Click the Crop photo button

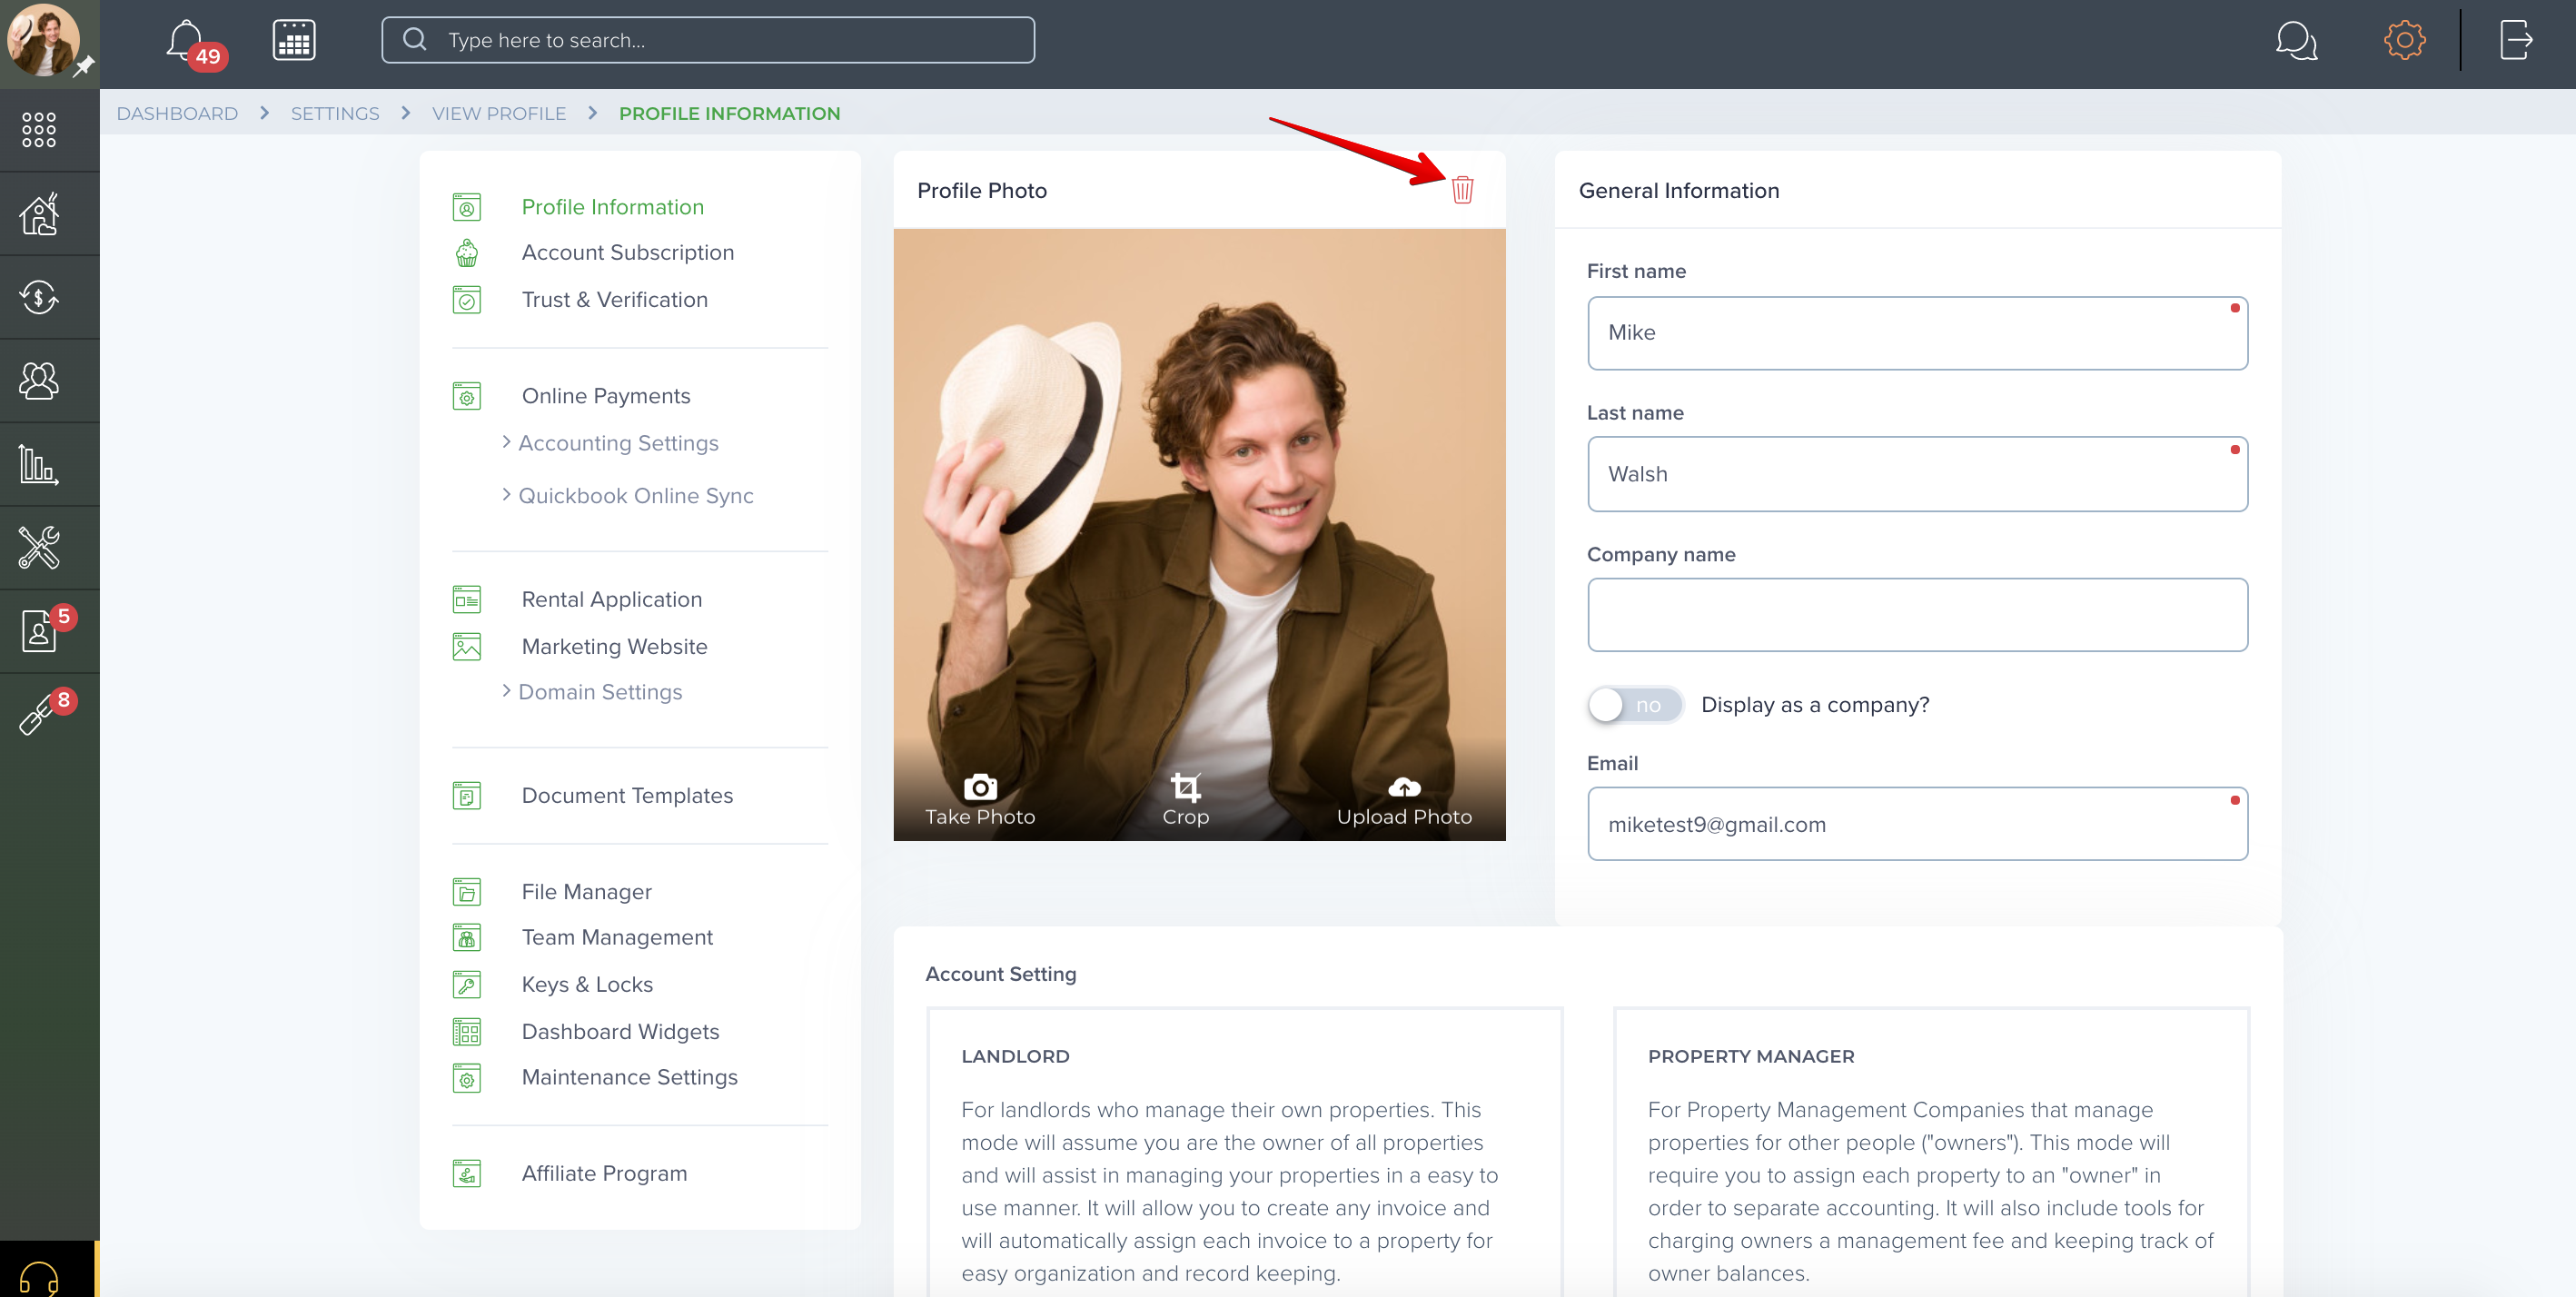(1185, 800)
